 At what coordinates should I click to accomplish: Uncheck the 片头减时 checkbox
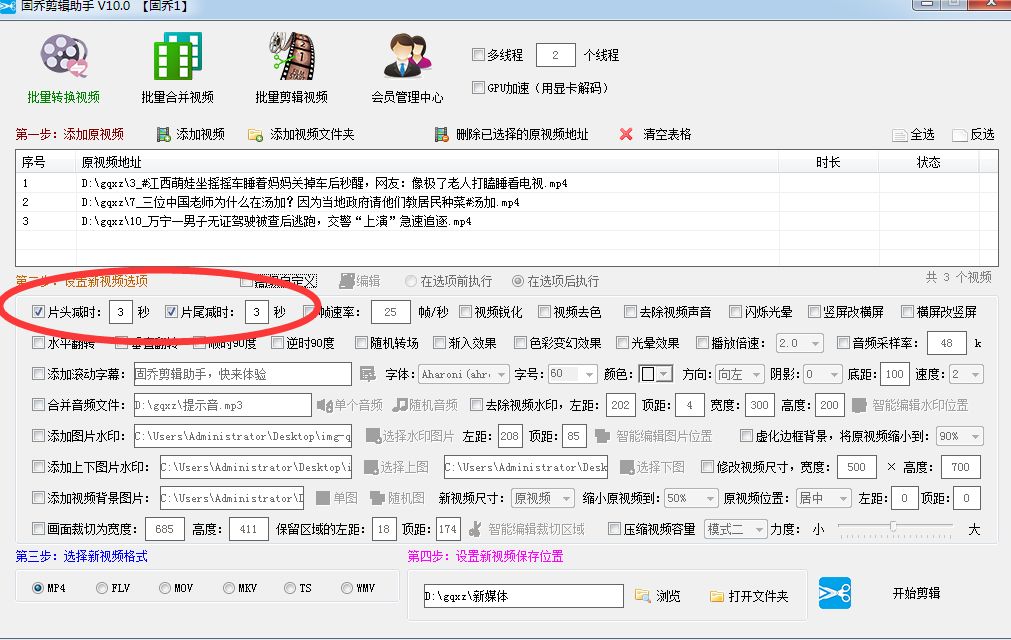click(x=38, y=312)
